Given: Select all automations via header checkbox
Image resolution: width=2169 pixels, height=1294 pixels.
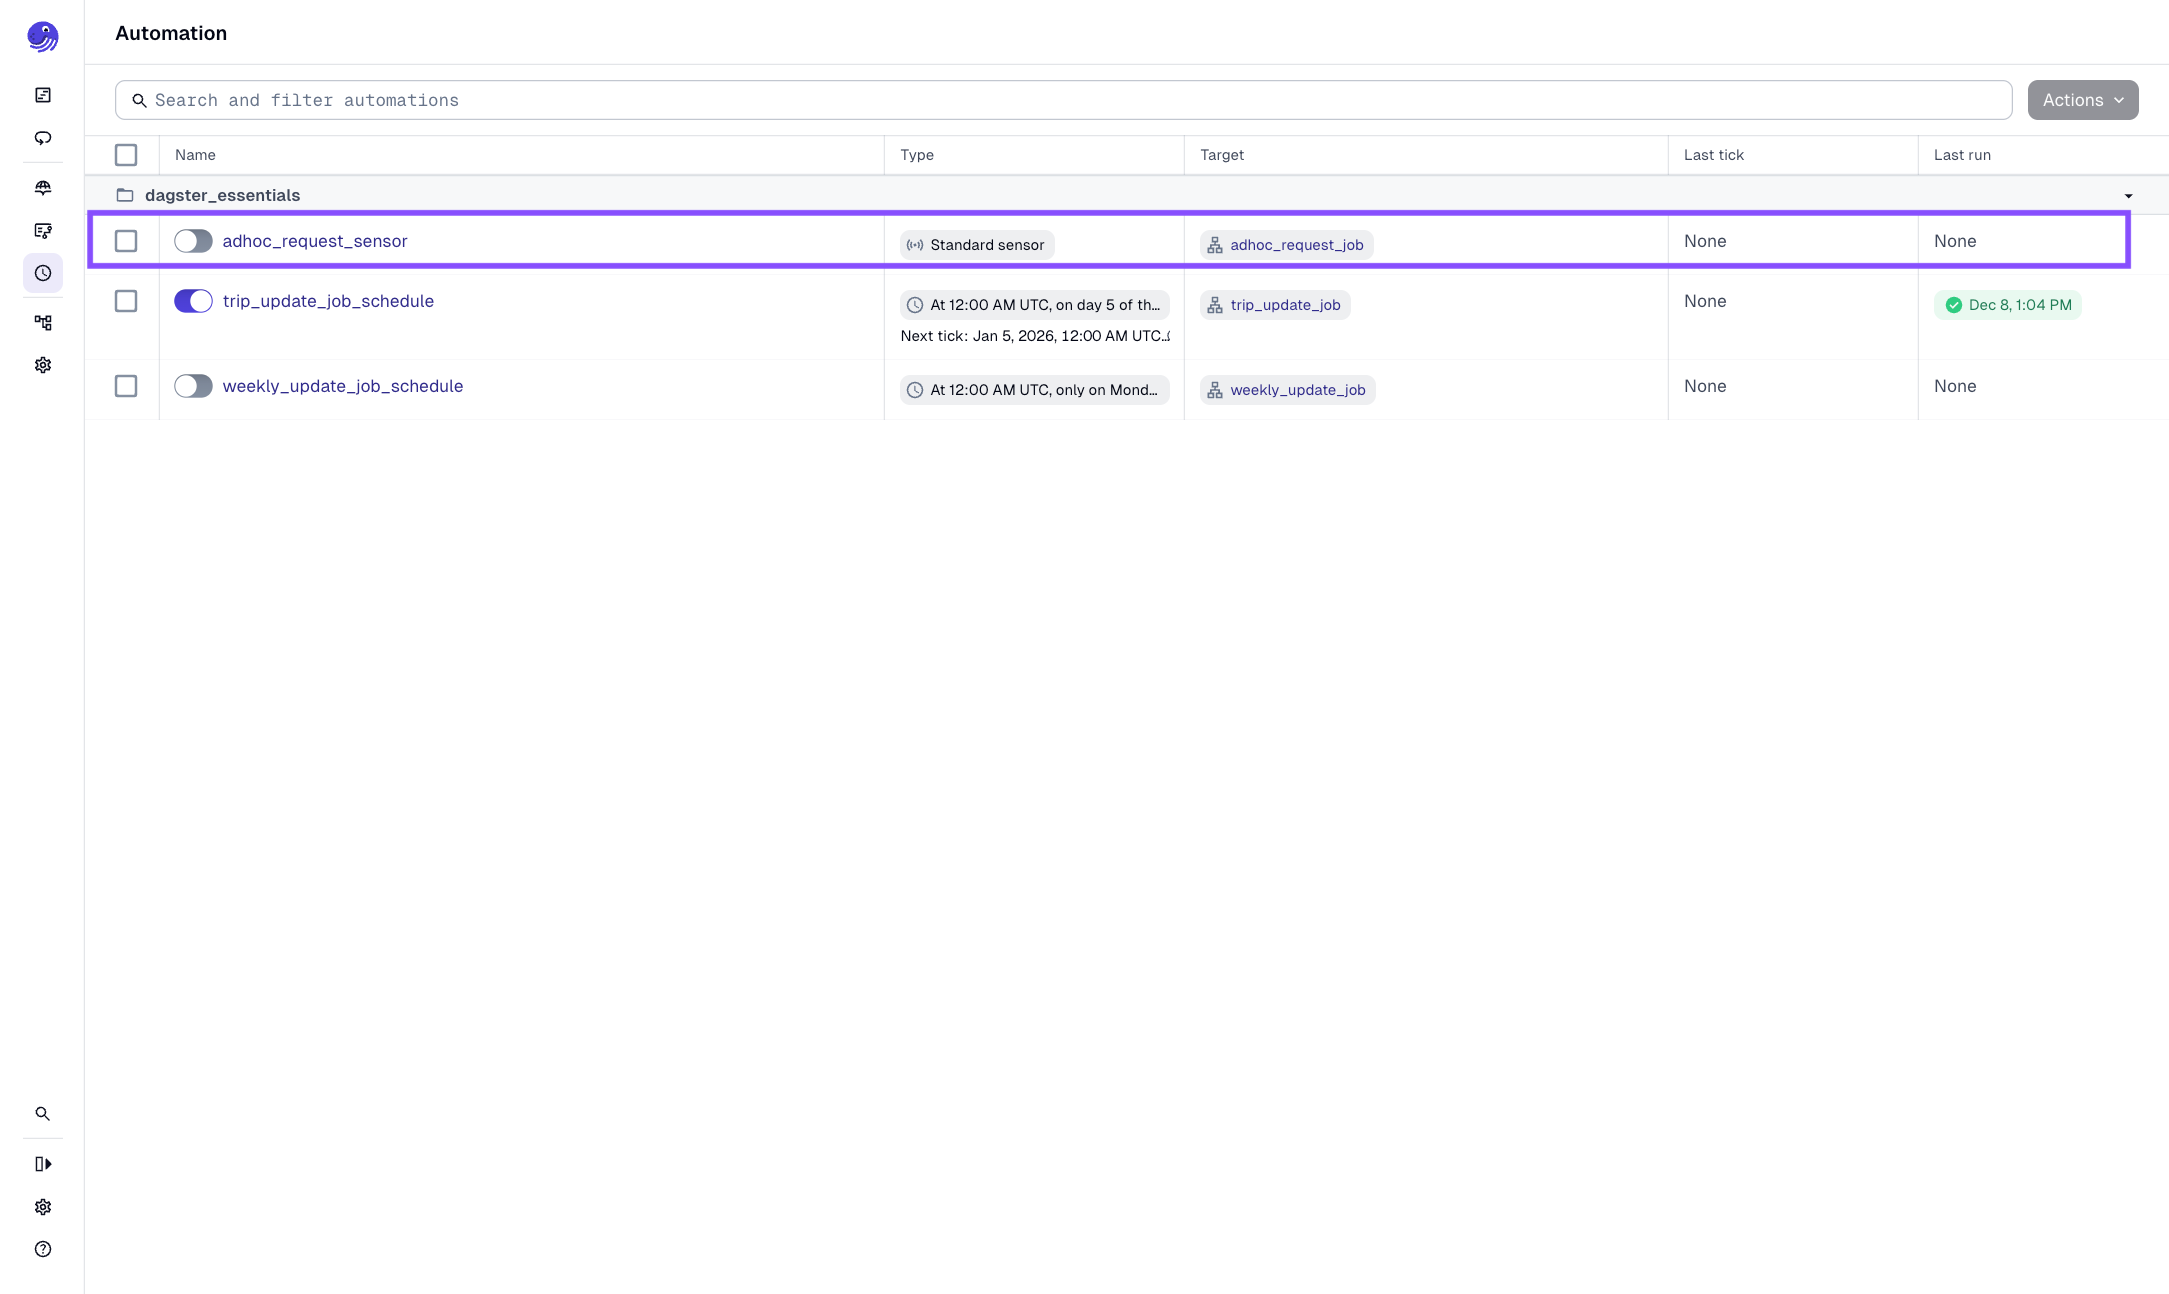Looking at the screenshot, I should point(125,155).
